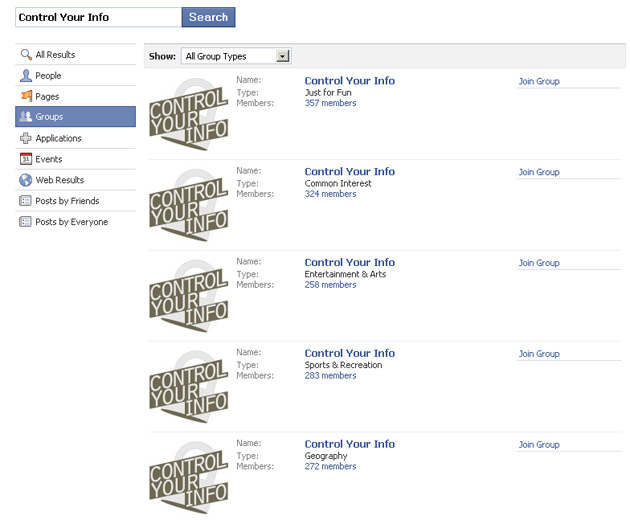The height and width of the screenshot is (520, 630).
Task: Select the Pages filter
Action: (x=76, y=96)
